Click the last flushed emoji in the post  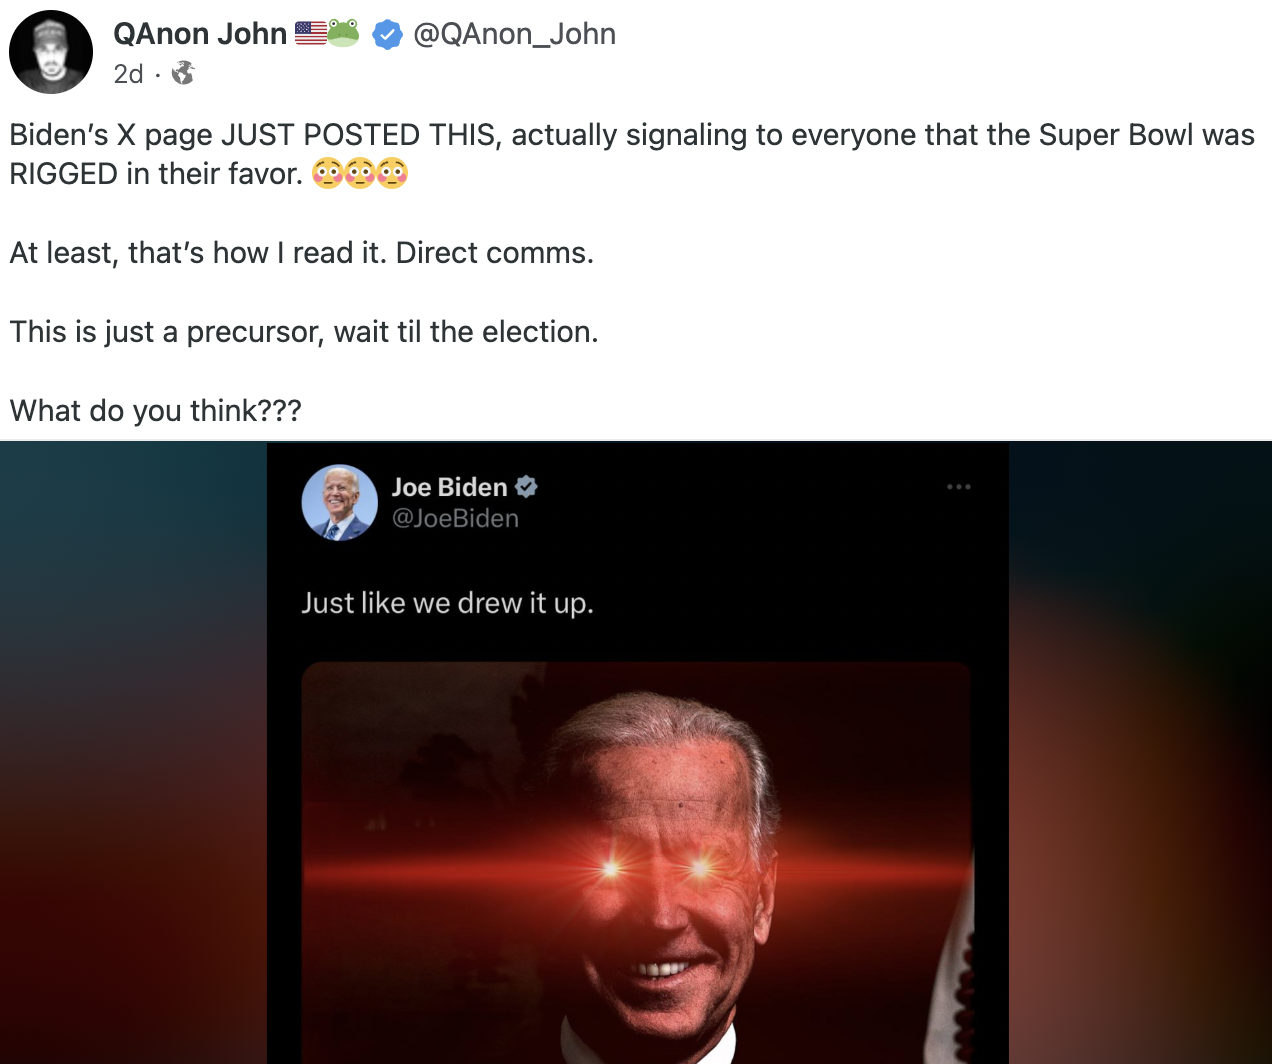click(392, 174)
